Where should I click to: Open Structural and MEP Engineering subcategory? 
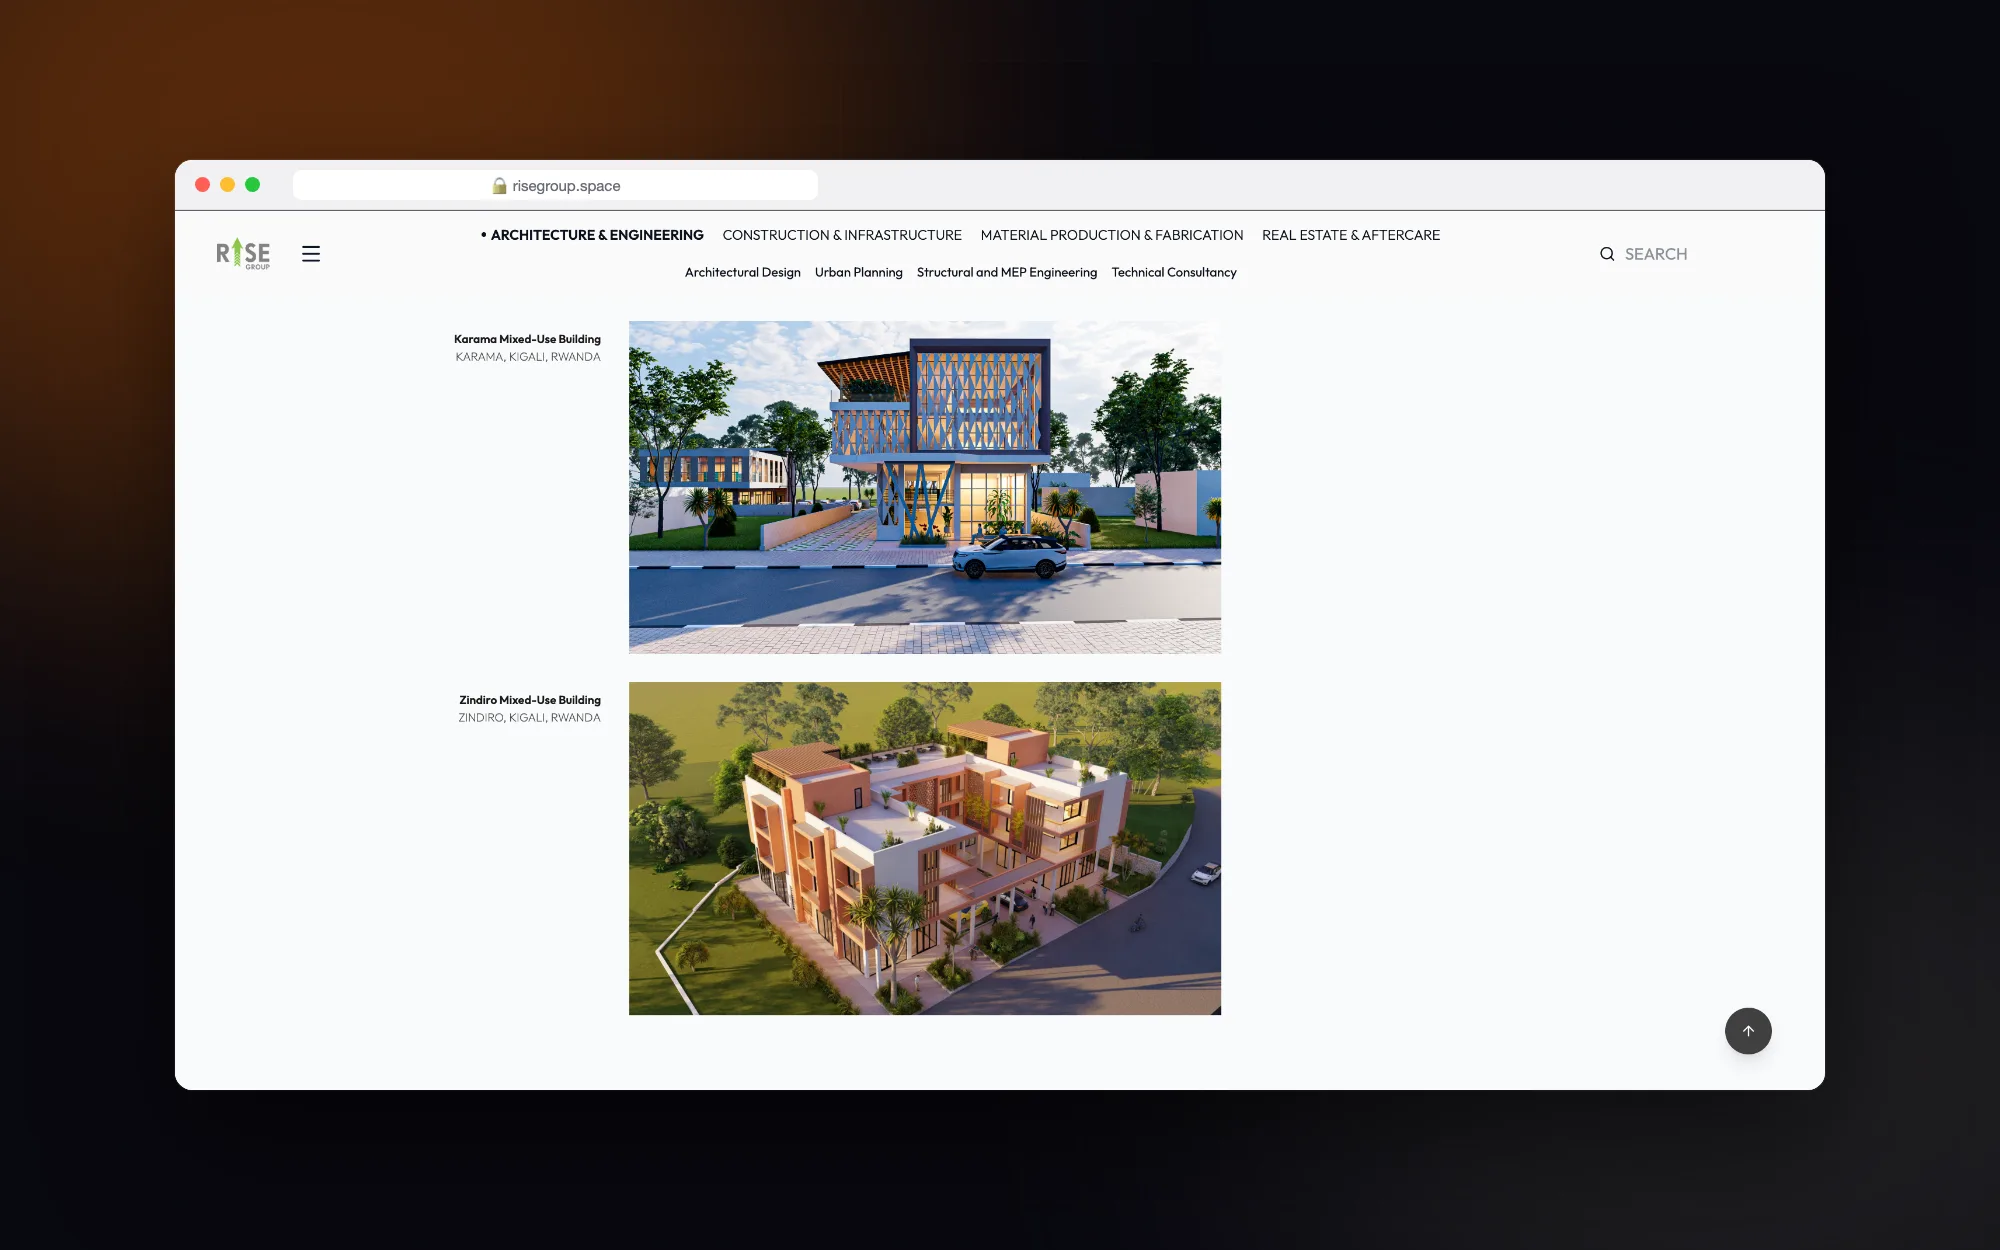[1007, 272]
